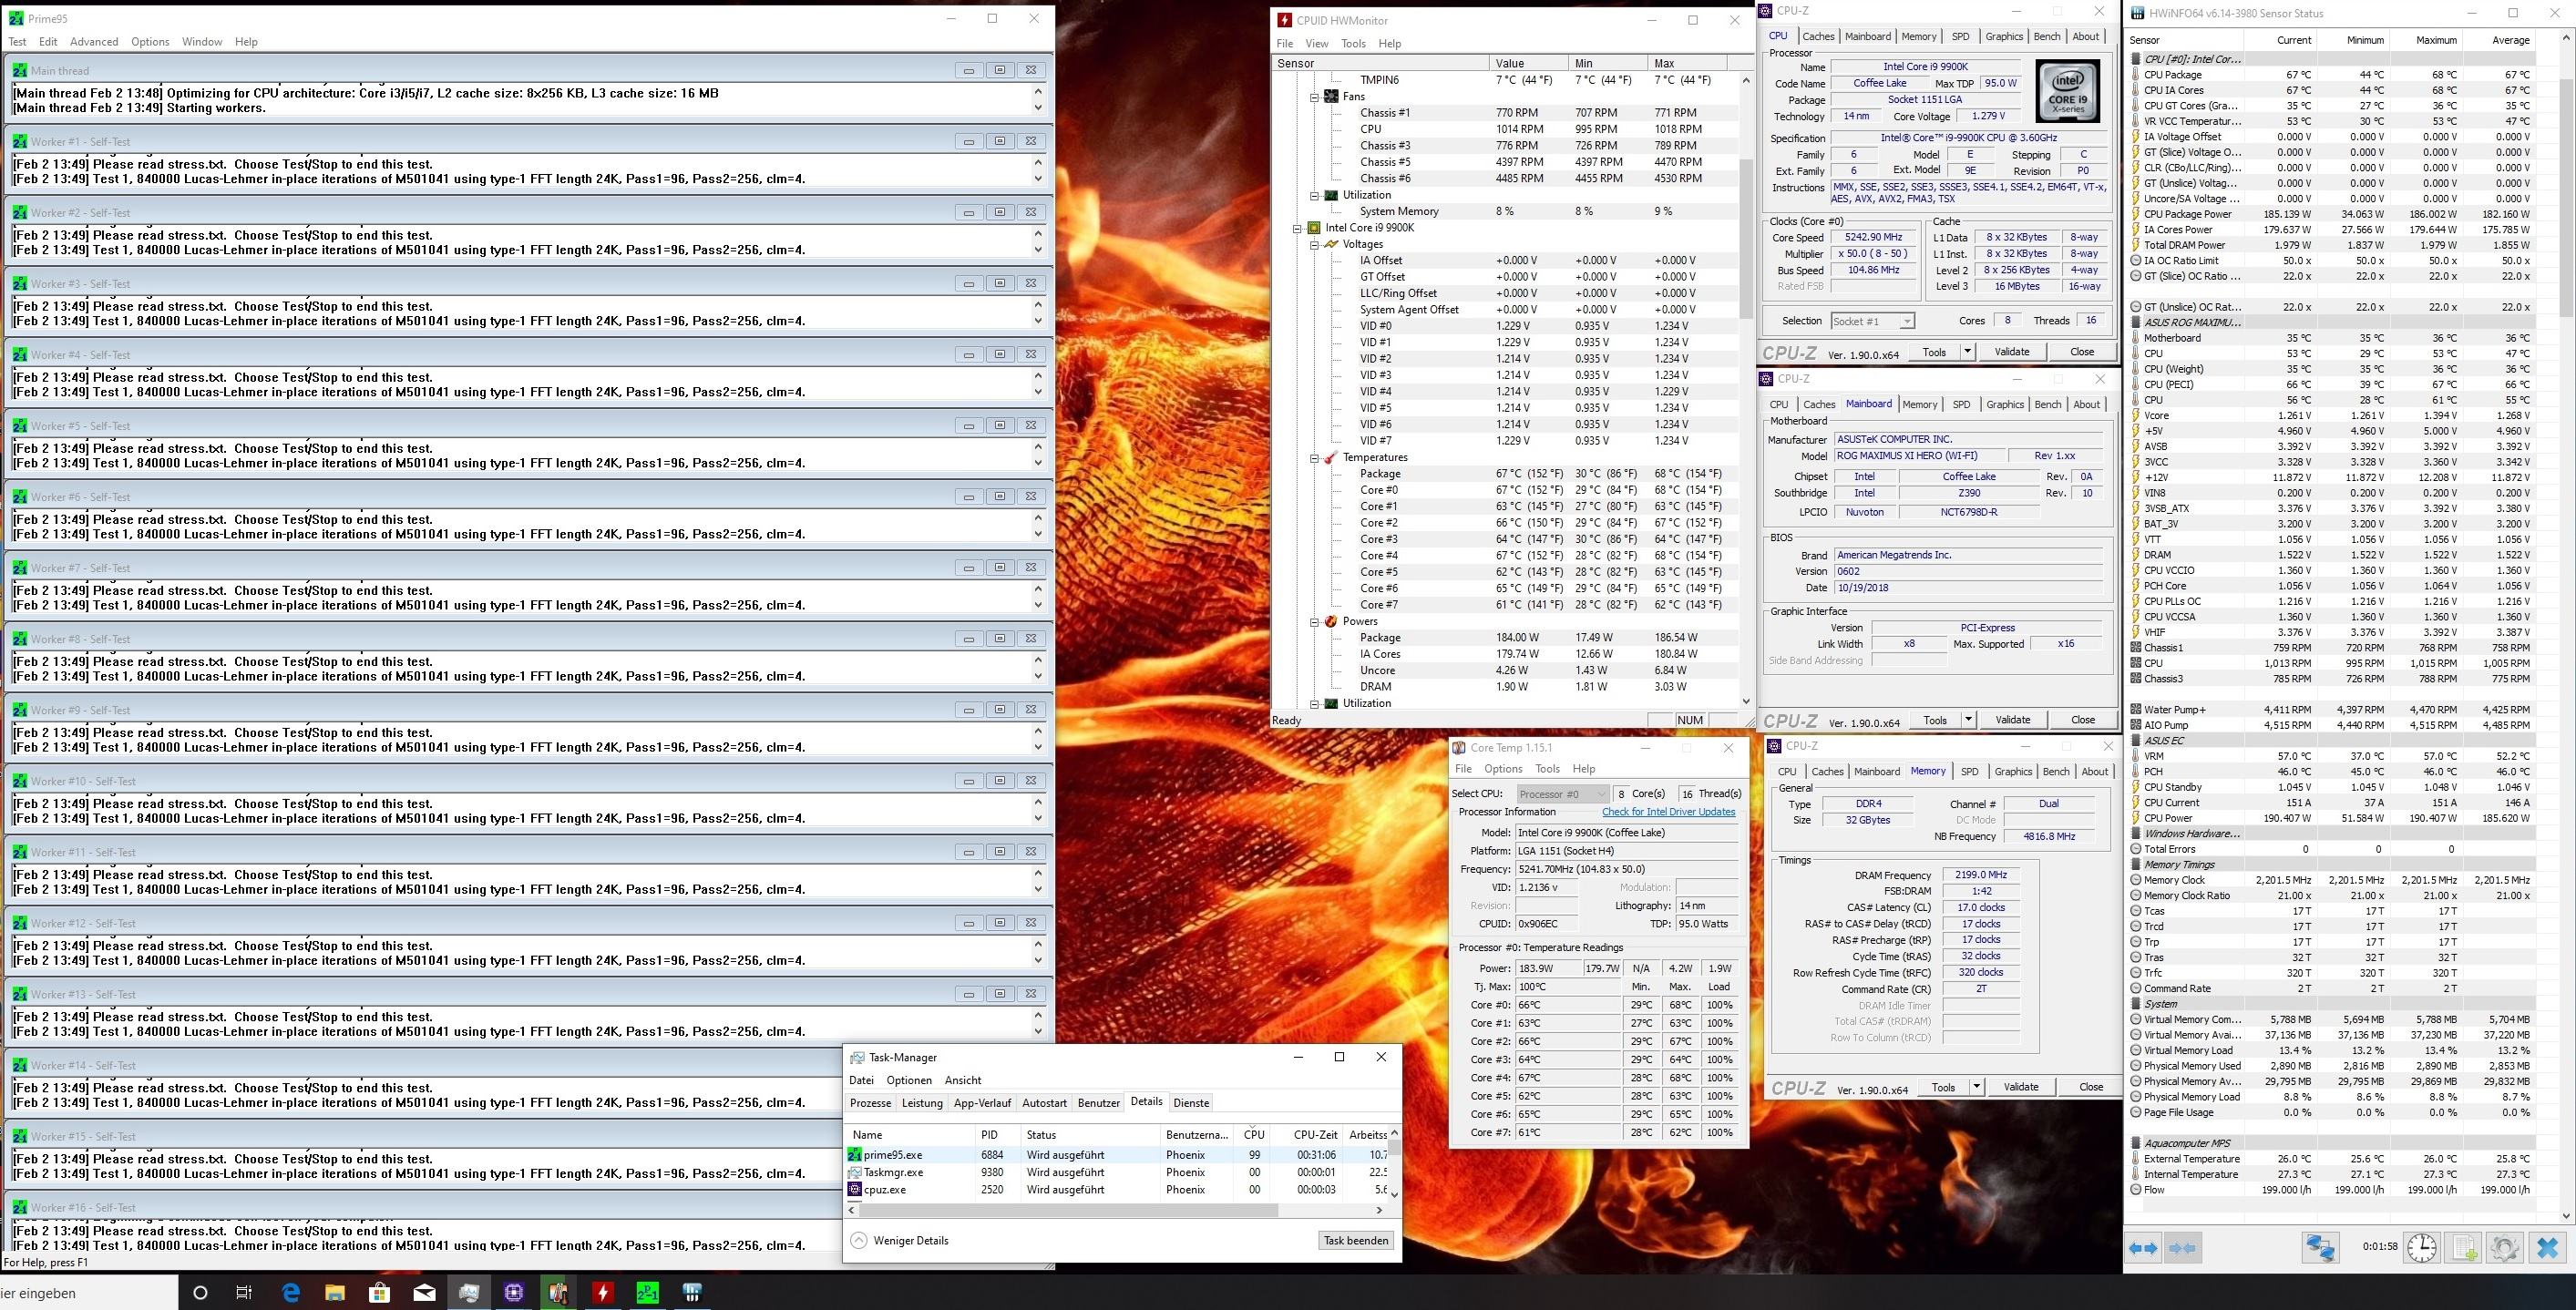Collapse the Temperatures node in HWMonitor
This screenshot has width=2576, height=1310.
[1315, 458]
